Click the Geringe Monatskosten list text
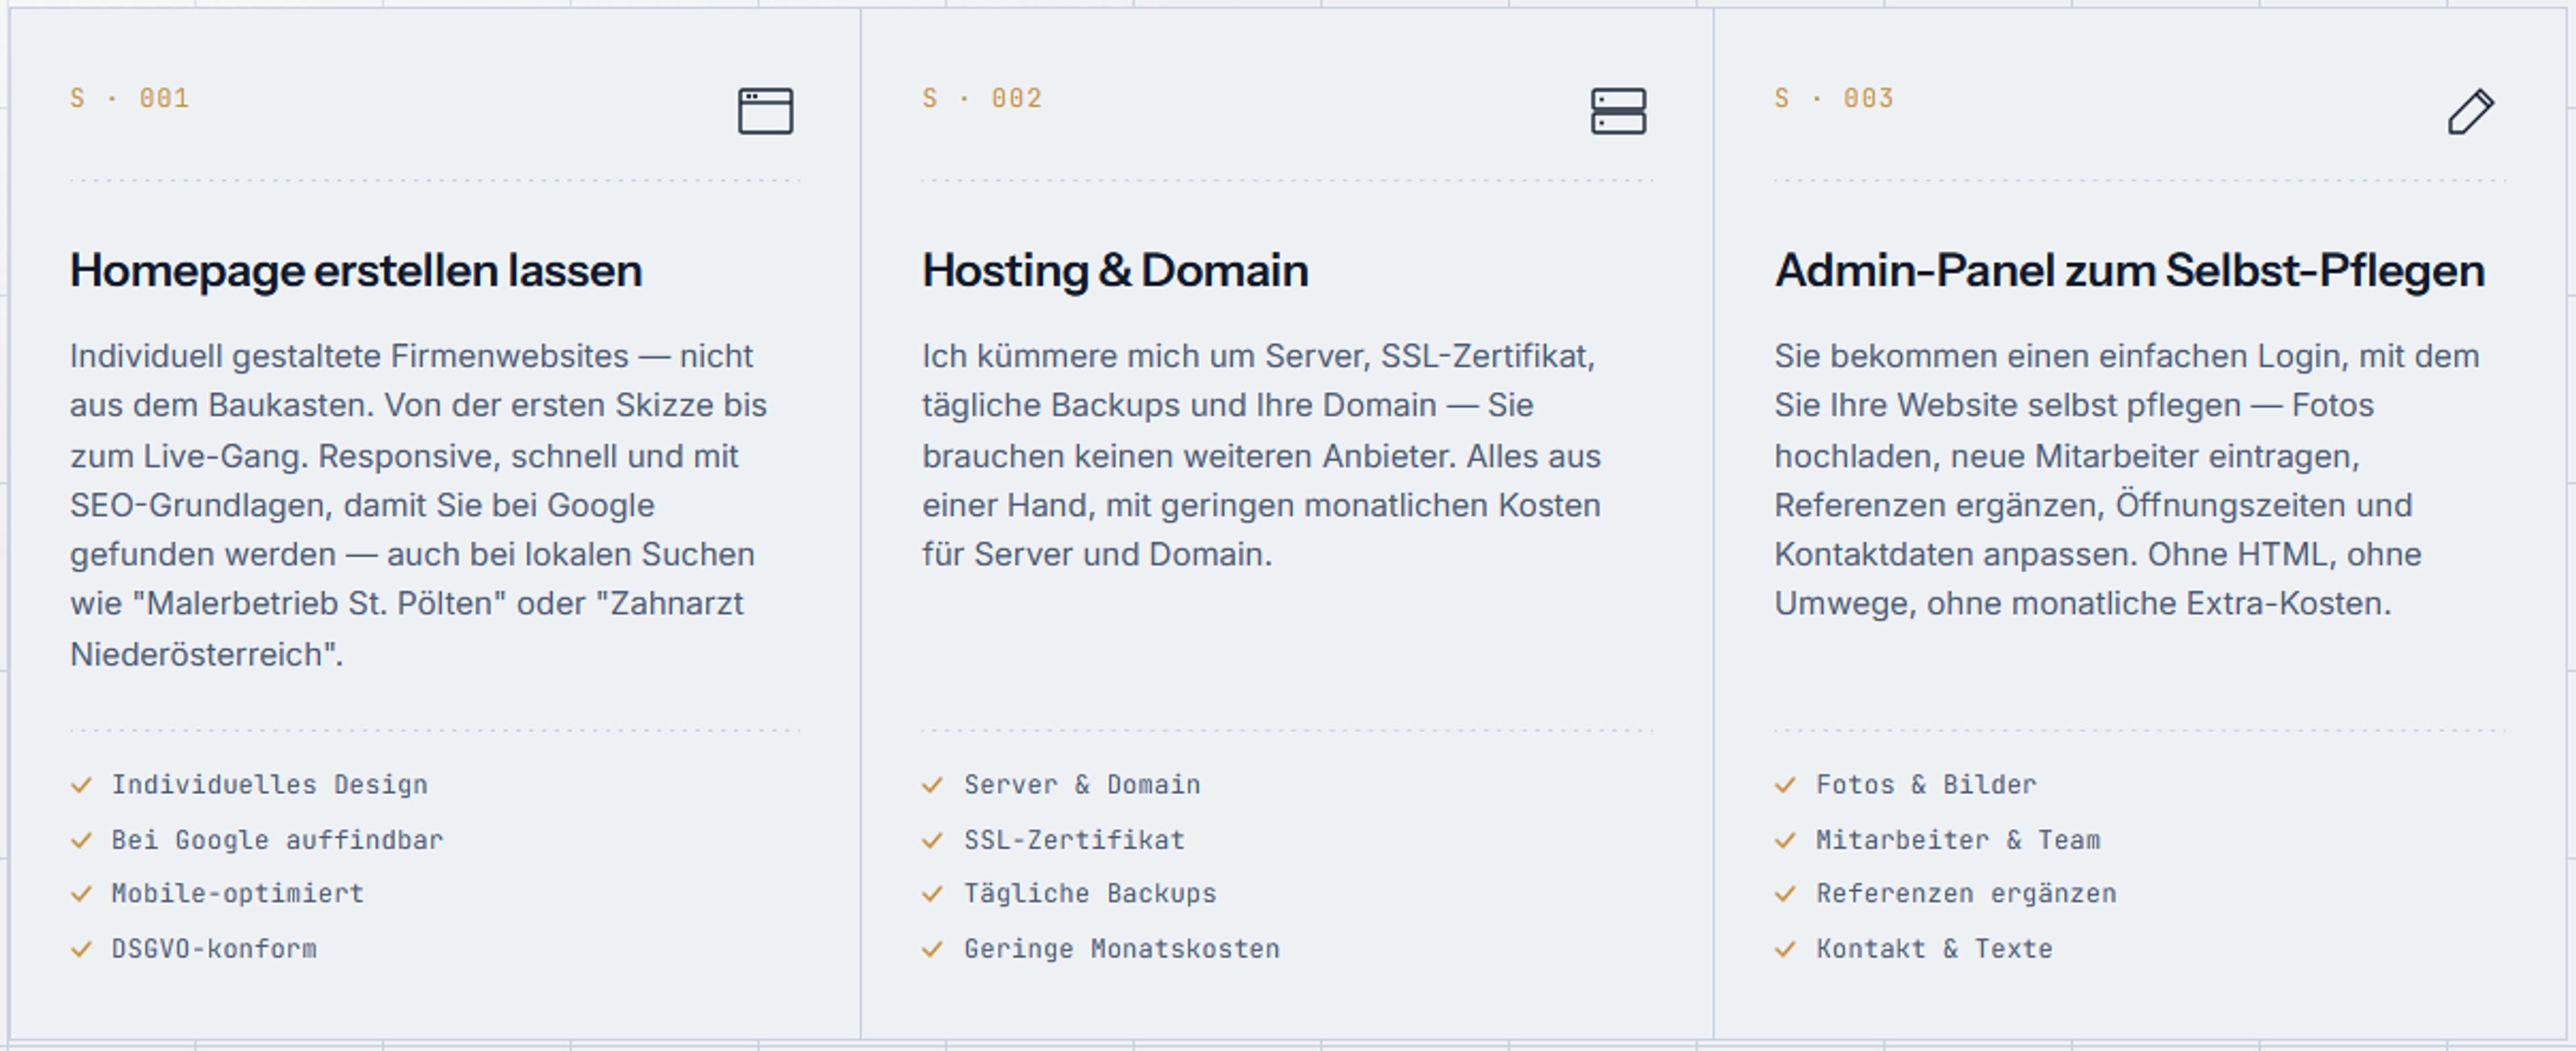2576x1051 pixels. pyautogui.click(x=1122, y=949)
